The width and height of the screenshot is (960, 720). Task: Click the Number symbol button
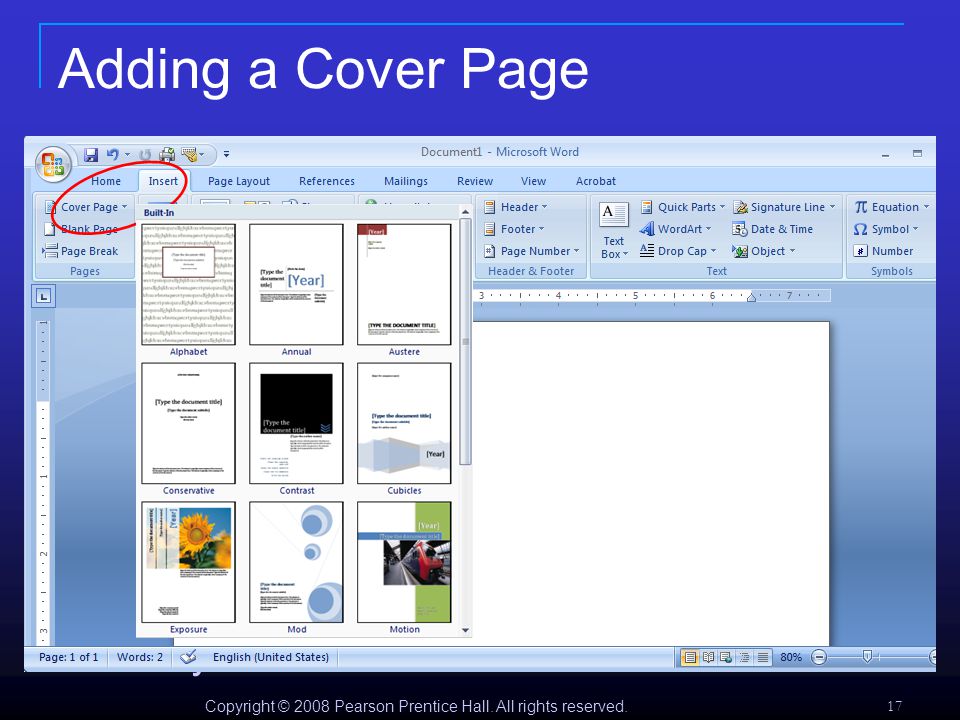click(x=883, y=251)
